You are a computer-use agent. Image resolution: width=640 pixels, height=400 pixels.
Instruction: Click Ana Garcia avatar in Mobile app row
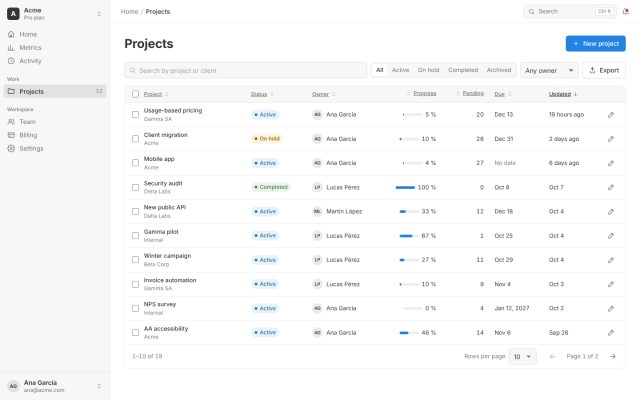317,163
